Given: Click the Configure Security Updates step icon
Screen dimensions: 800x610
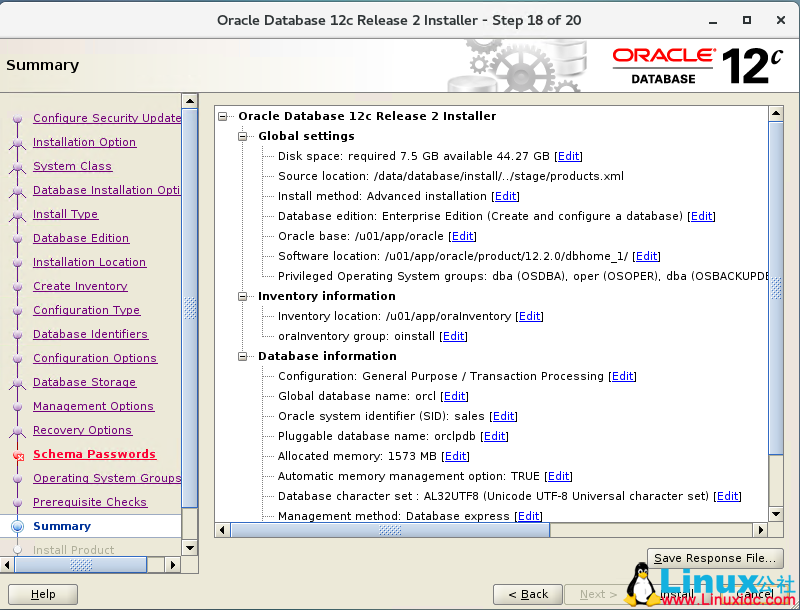Looking at the screenshot, I should click(18, 118).
